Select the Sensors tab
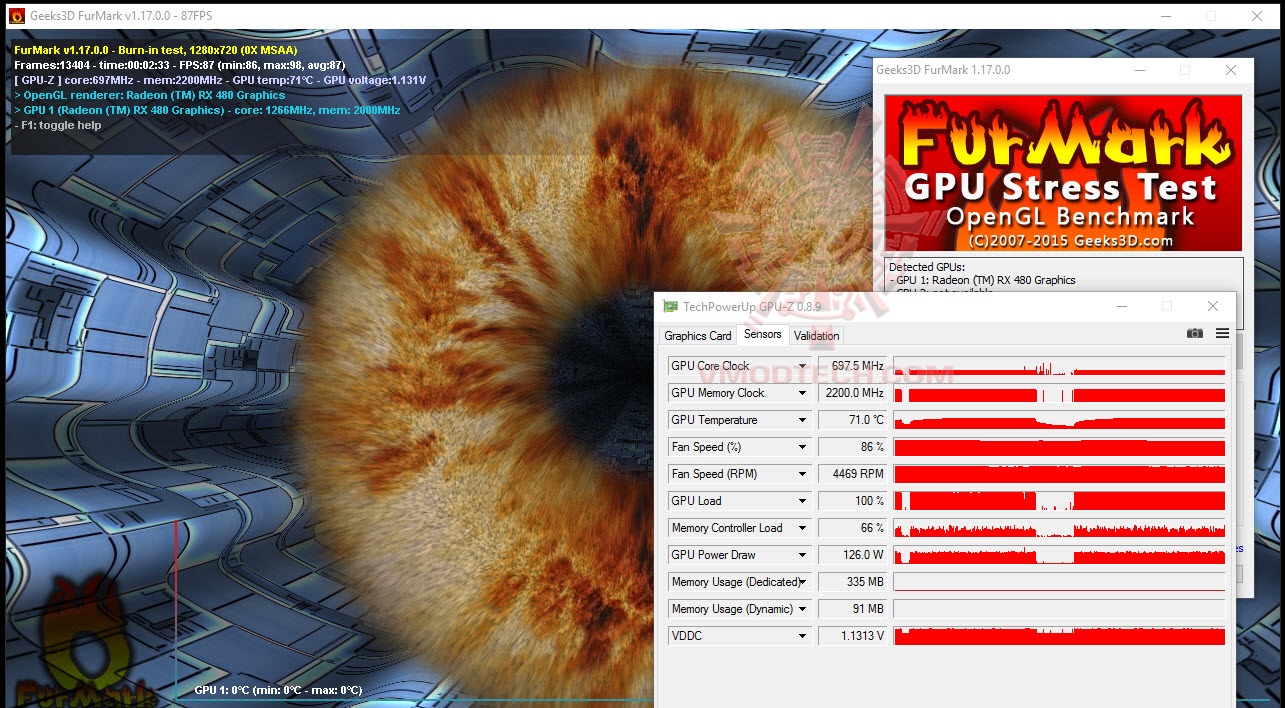The image size is (1285, 708). point(763,334)
